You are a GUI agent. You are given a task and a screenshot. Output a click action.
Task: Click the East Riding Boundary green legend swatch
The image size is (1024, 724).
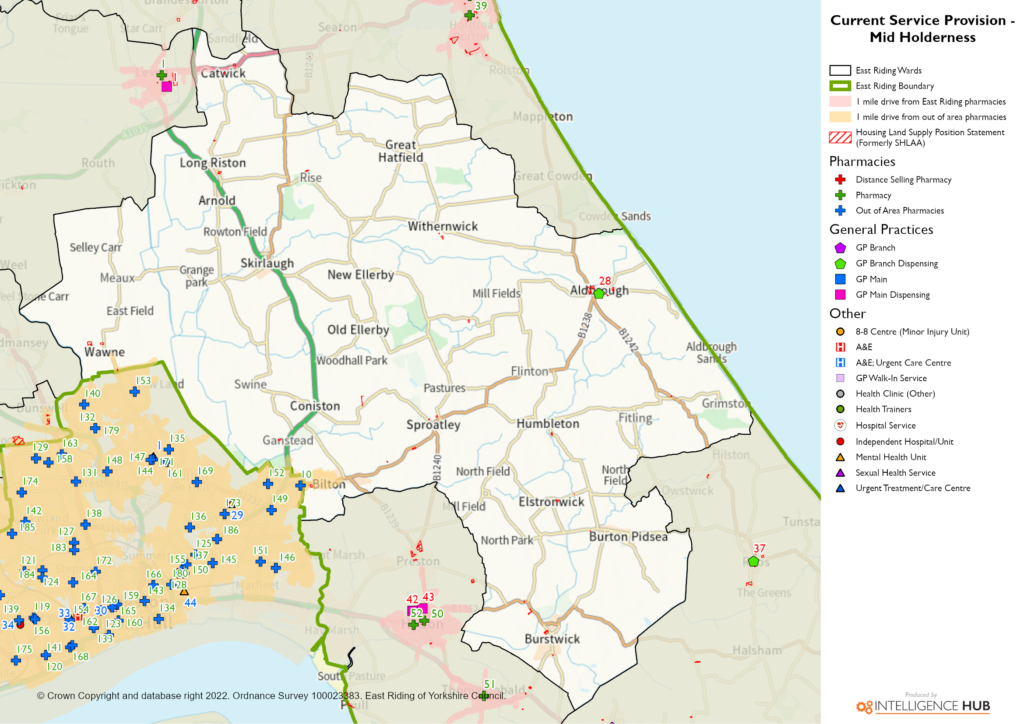tap(839, 87)
